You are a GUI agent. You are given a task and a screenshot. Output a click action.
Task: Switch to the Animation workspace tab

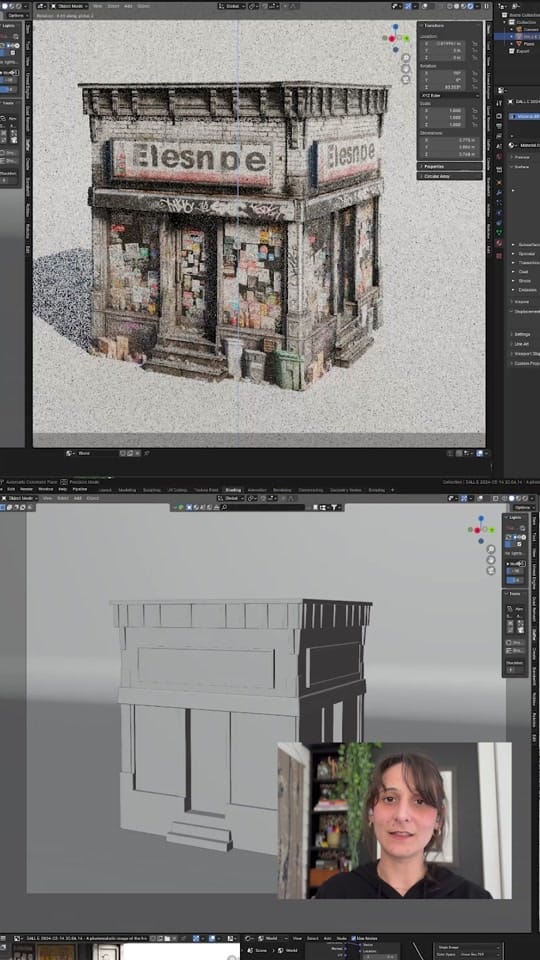[x=257, y=490]
